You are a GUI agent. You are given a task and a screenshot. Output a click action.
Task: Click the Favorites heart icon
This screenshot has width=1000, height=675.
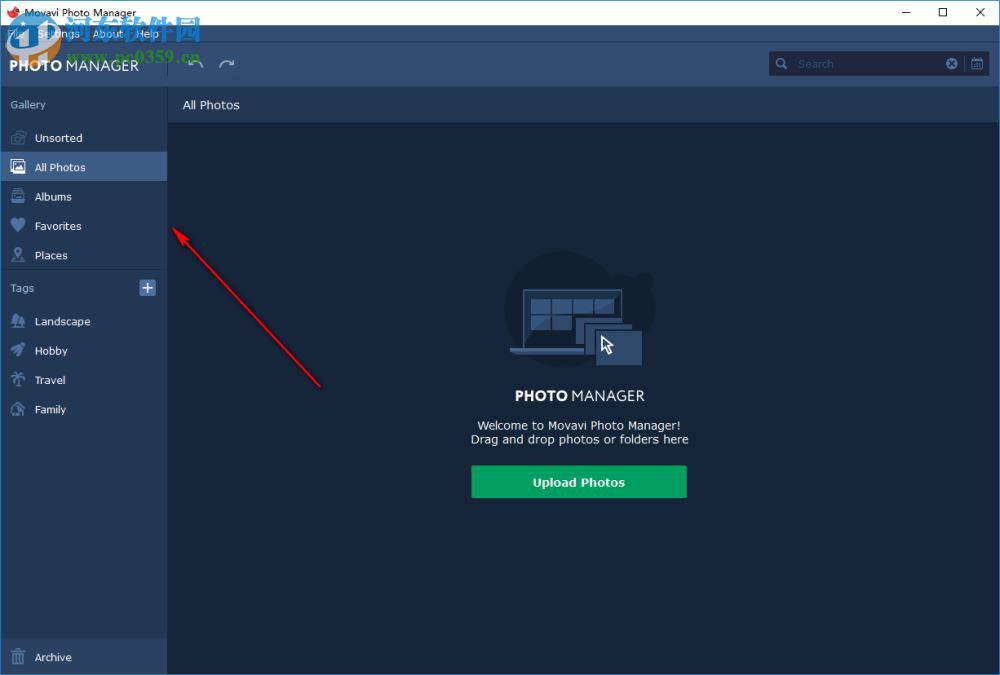pyautogui.click(x=18, y=225)
